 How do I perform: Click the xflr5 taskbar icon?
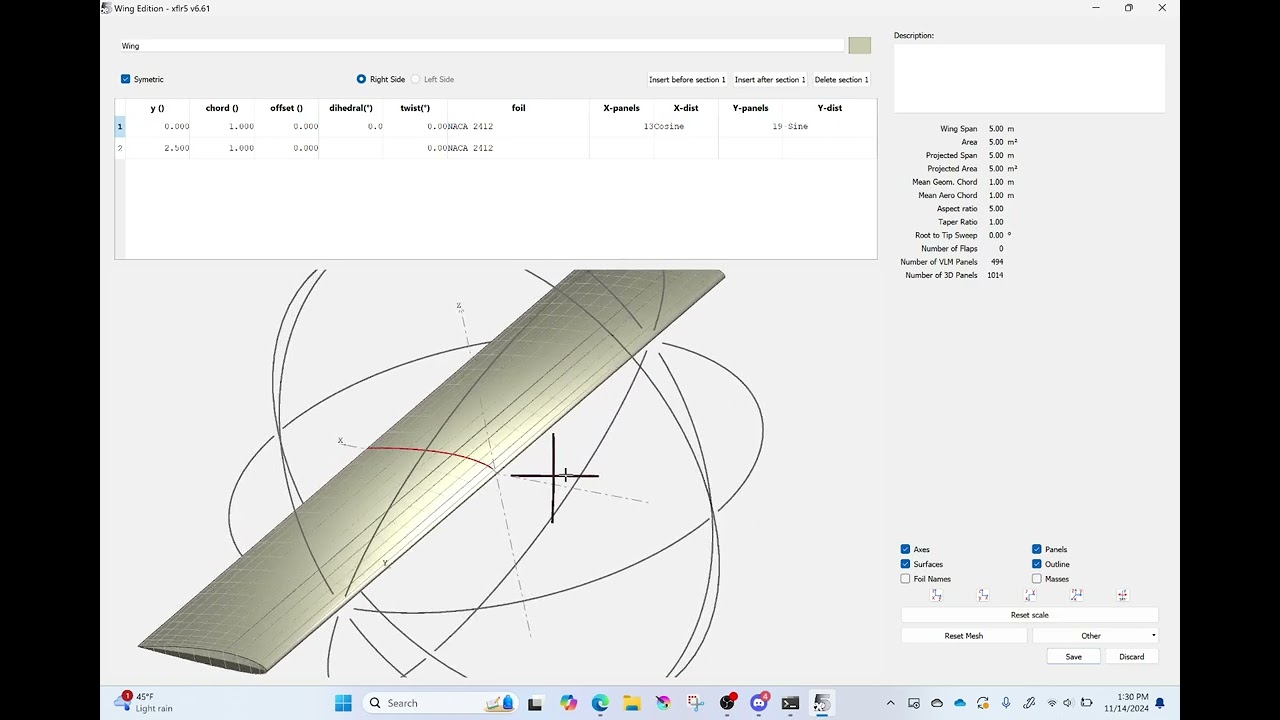pos(822,703)
